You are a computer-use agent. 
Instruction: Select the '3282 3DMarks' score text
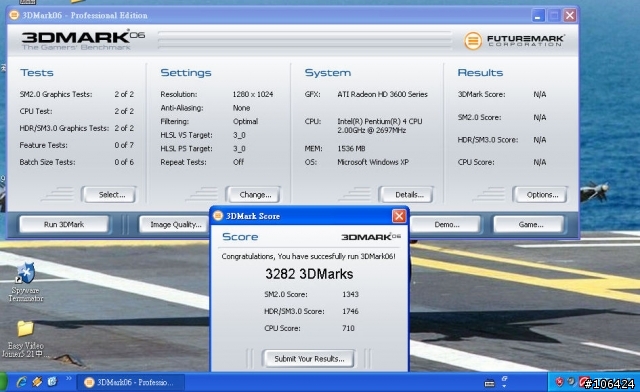click(x=309, y=274)
